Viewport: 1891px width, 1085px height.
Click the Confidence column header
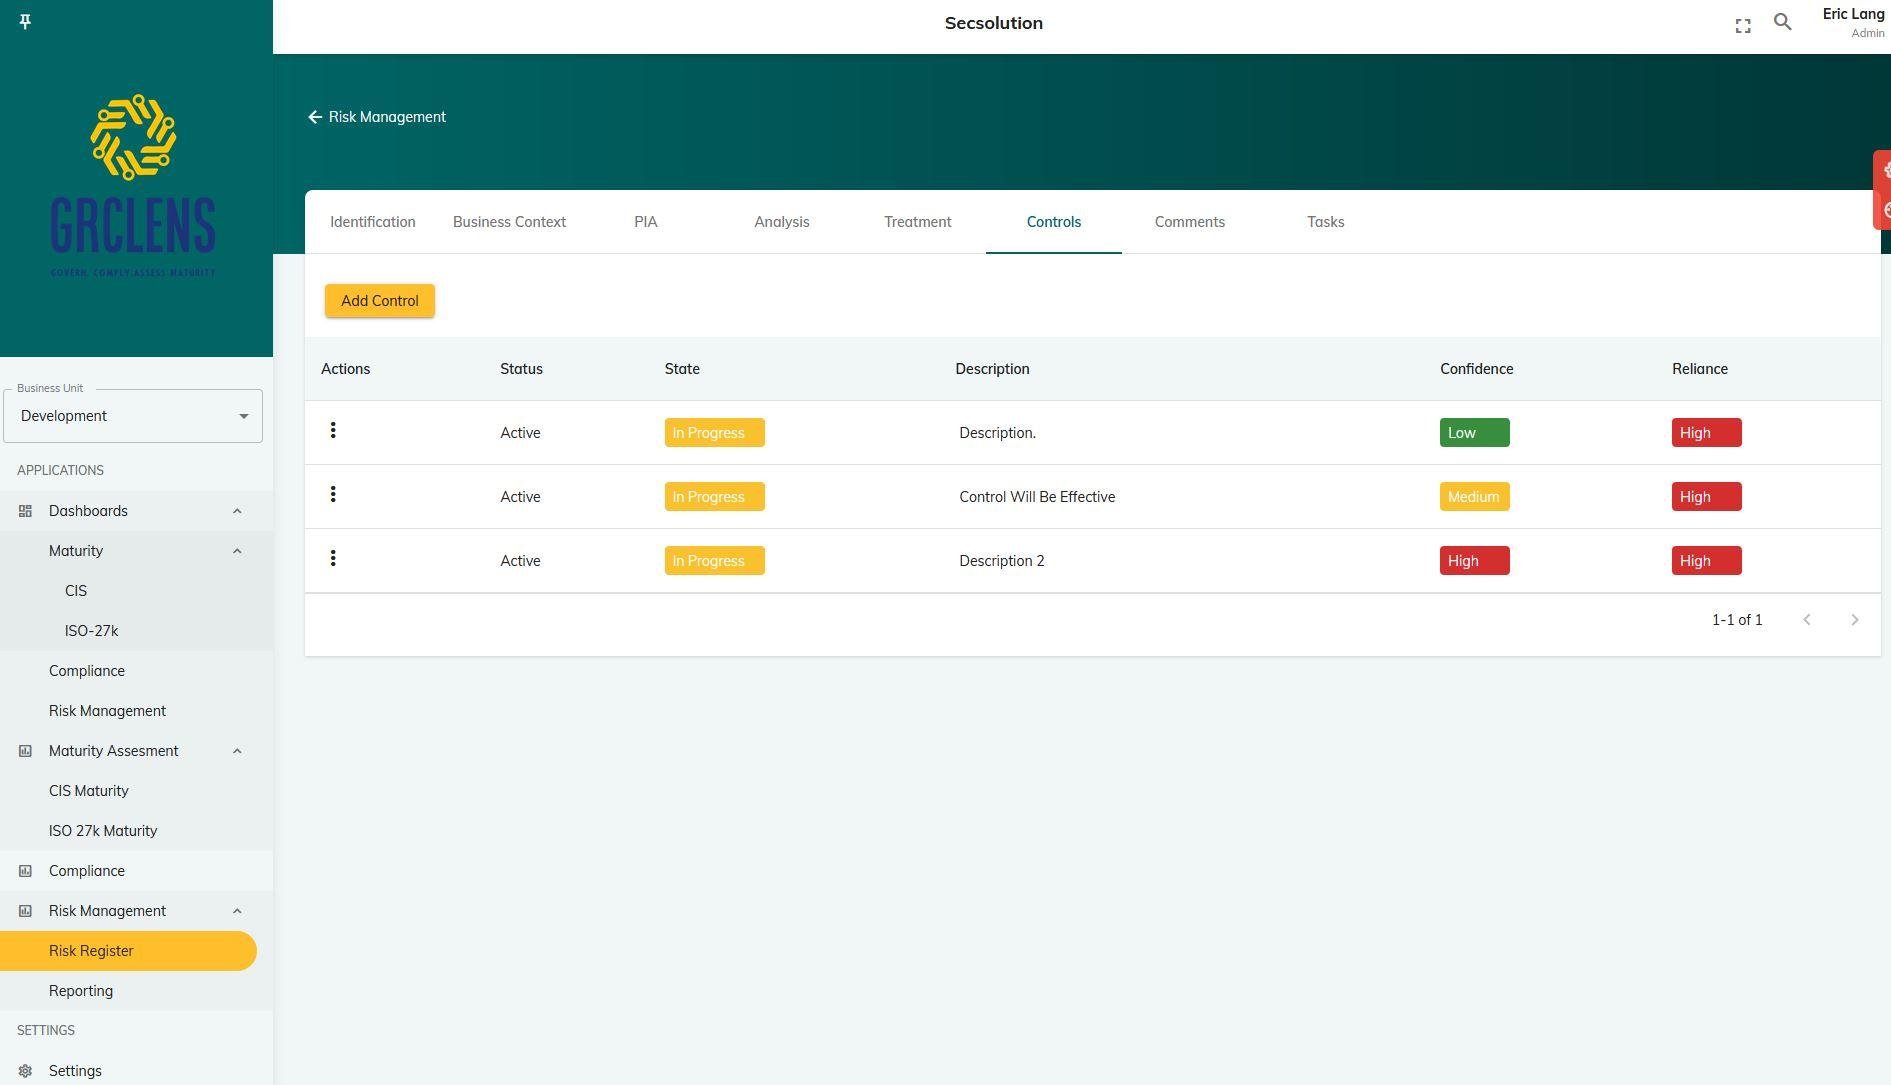pos(1477,369)
